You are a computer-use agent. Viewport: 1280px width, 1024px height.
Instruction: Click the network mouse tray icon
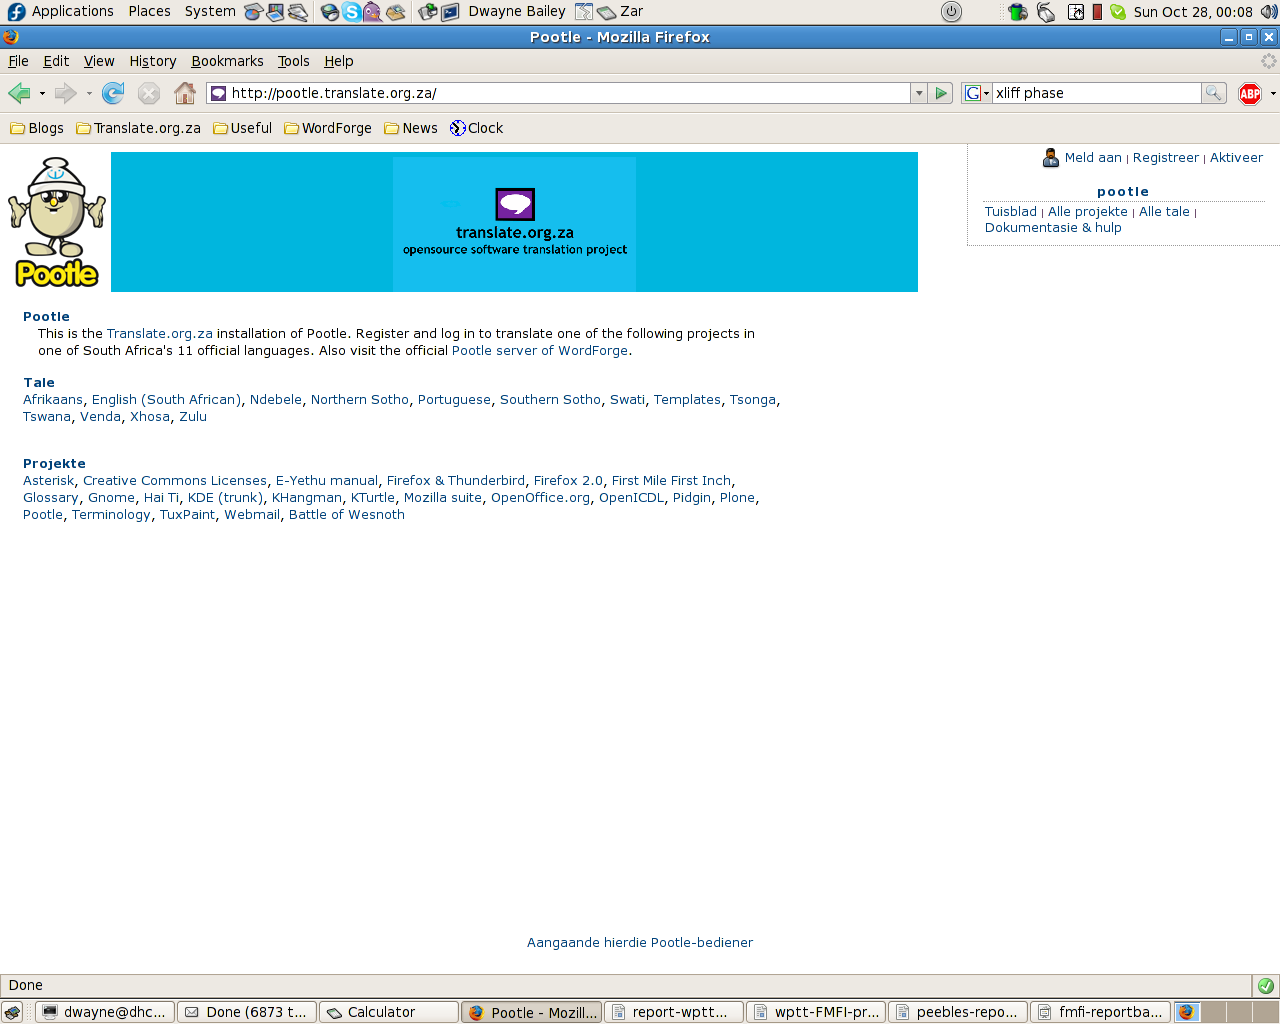(1046, 12)
